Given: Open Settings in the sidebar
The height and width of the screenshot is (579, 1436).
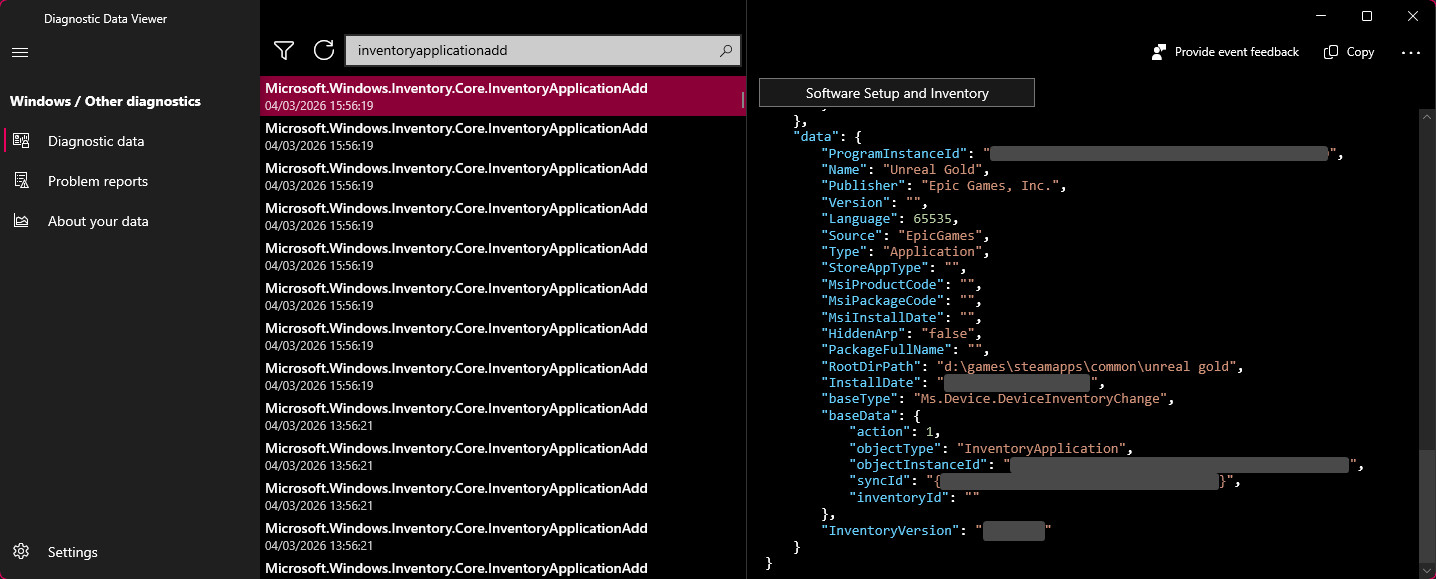Looking at the screenshot, I should tap(72, 552).
